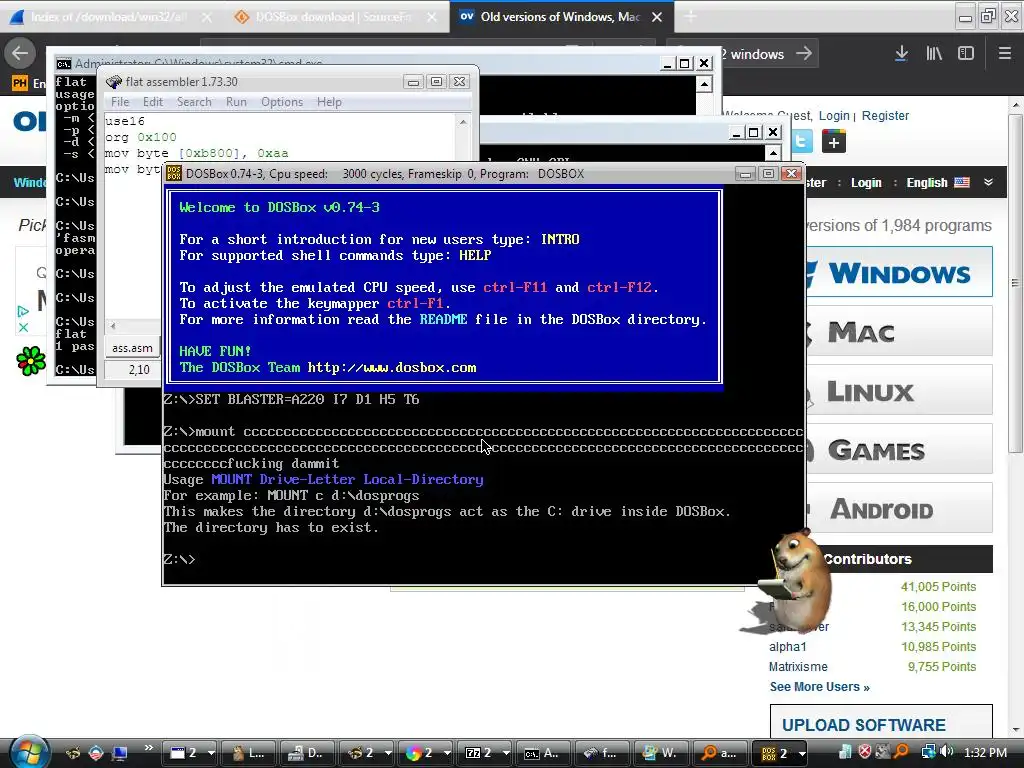Open the Mac category button
The image size is (1024, 768).
899,332
